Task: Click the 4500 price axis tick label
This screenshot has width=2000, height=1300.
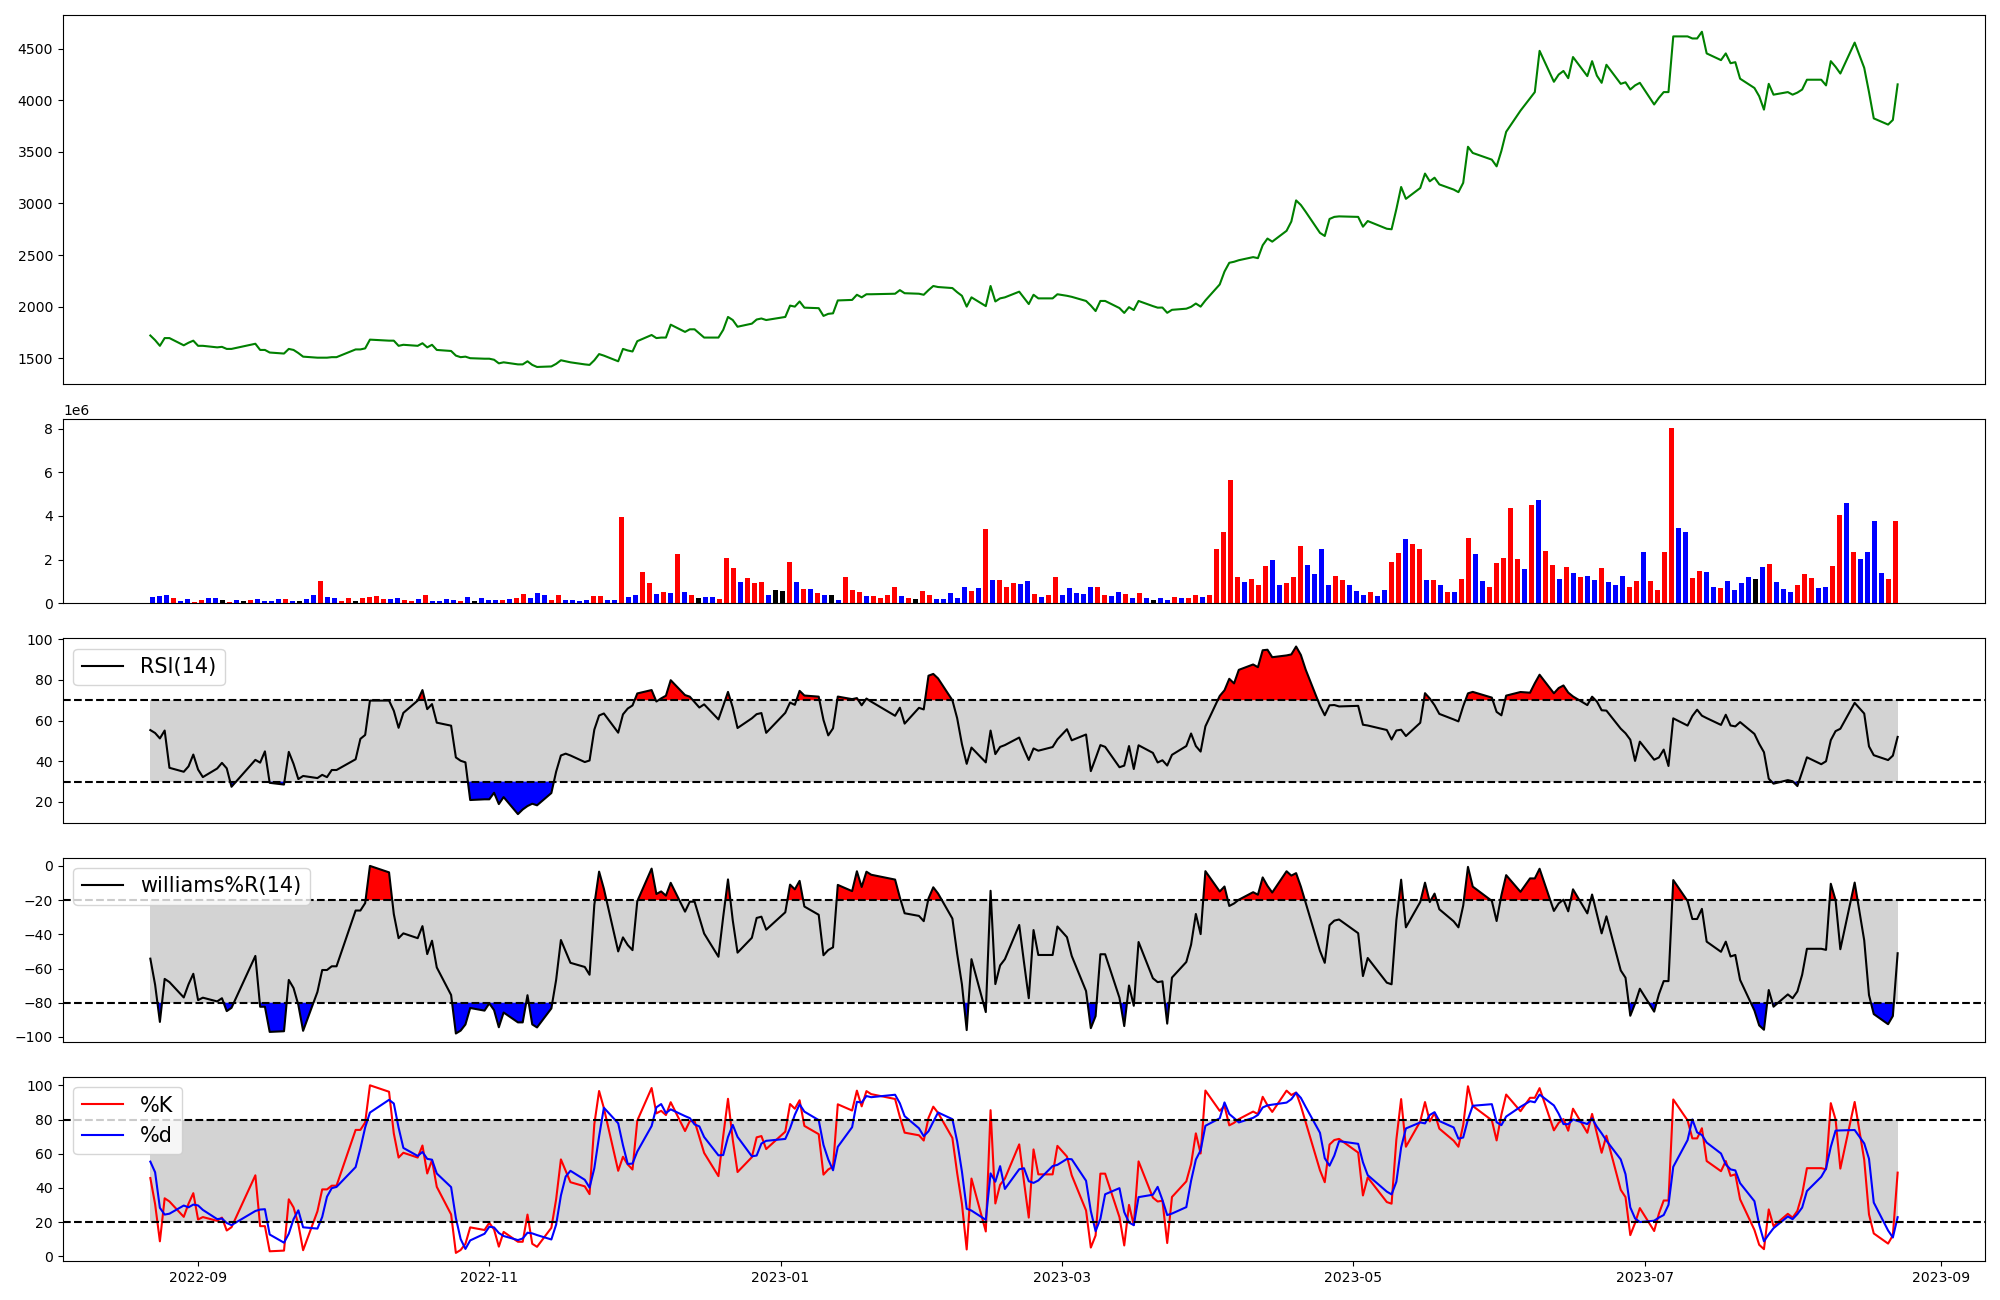Action: 37,50
